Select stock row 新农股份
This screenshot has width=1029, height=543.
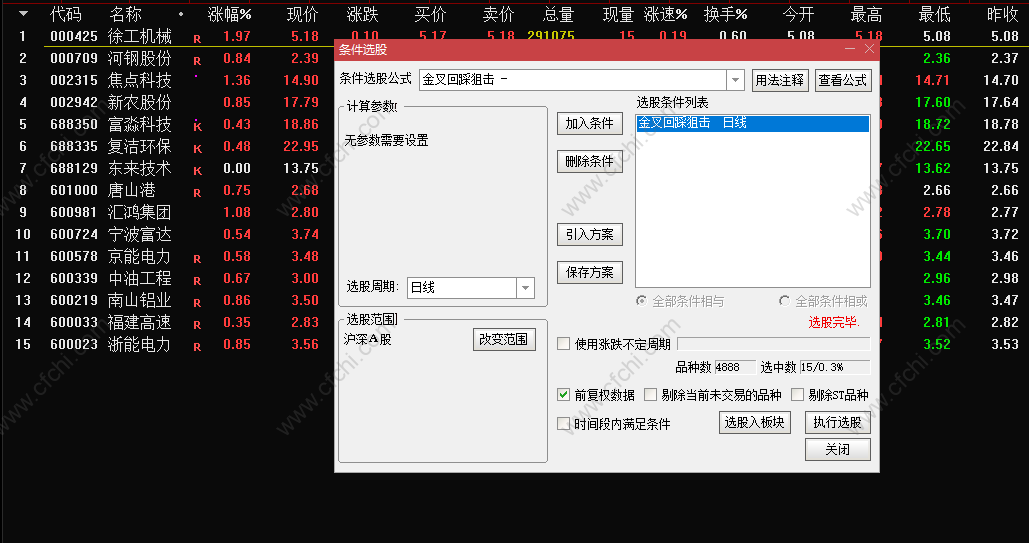(x=140, y=102)
